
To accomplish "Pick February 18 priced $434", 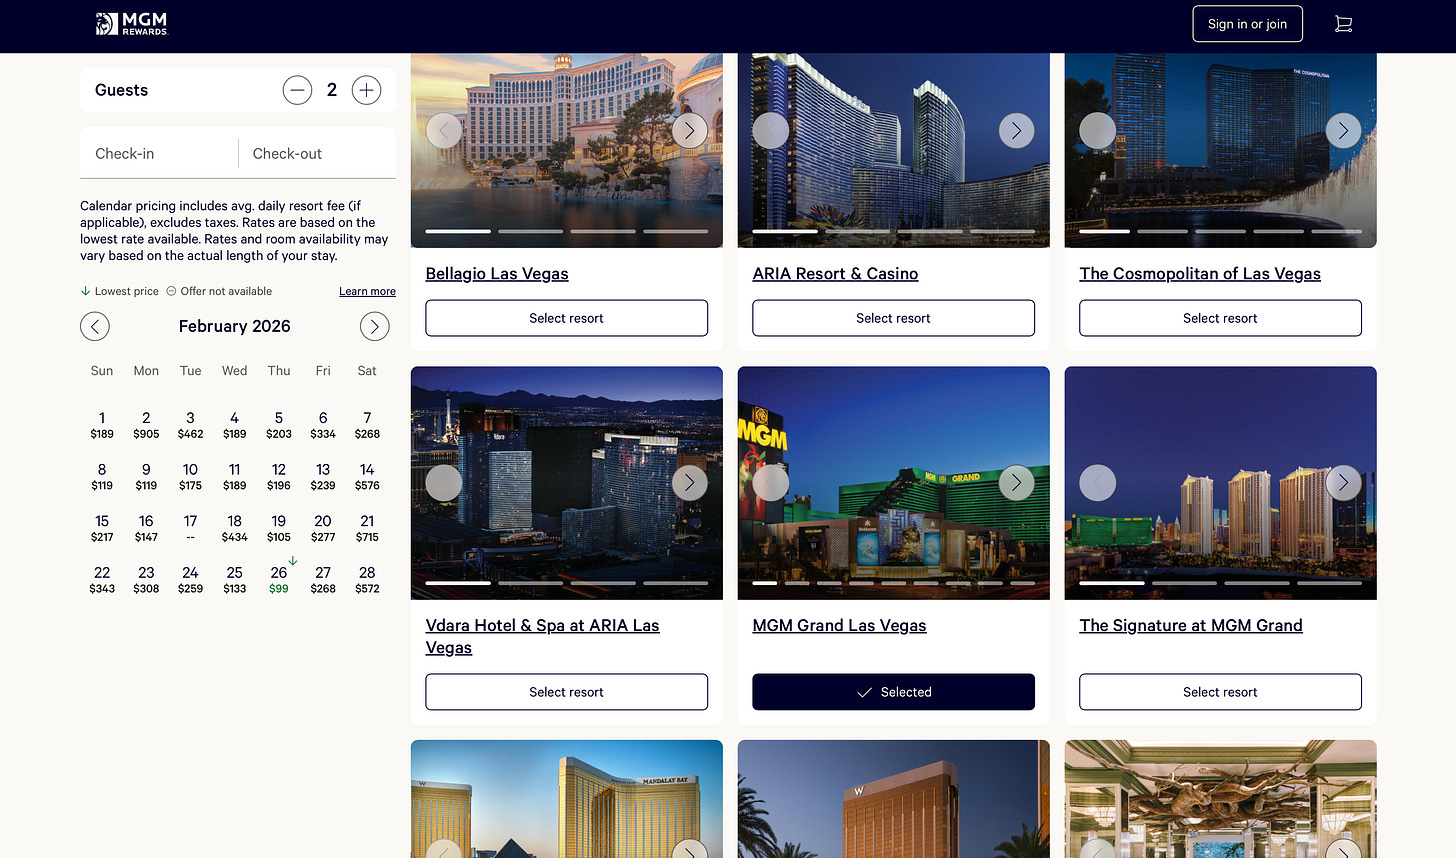I will tap(235, 528).
